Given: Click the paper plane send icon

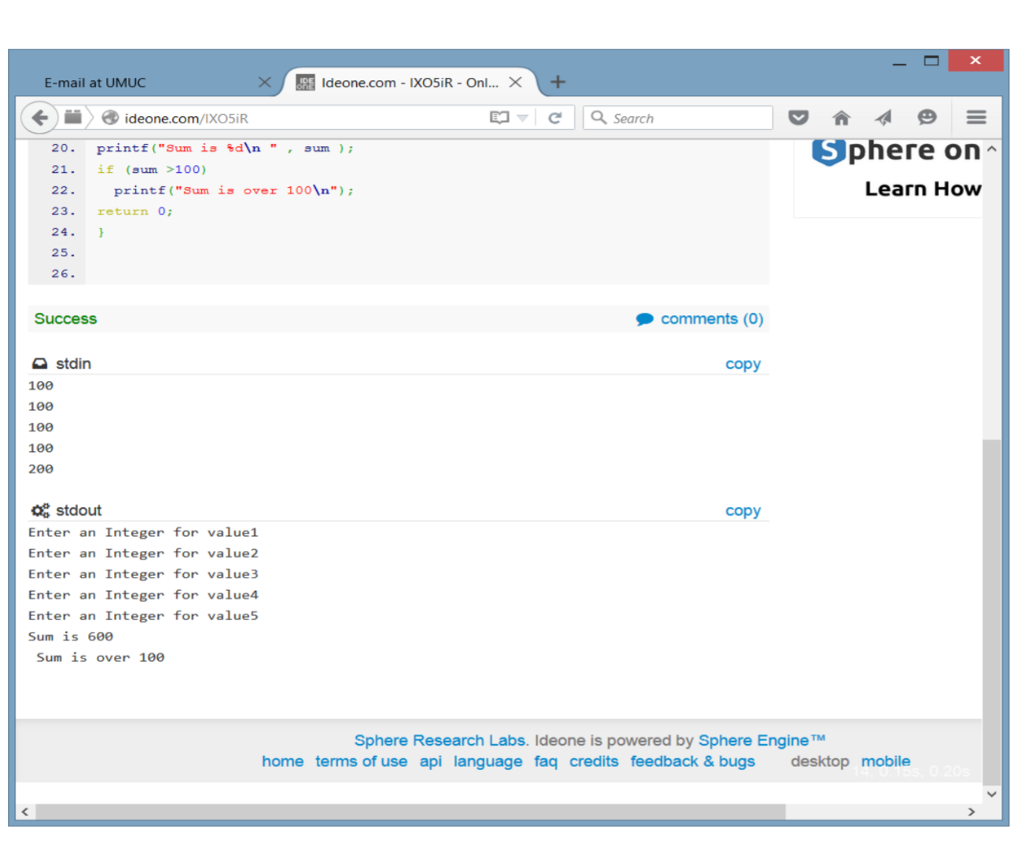Looking at the screenshot, I should point(884,118).
